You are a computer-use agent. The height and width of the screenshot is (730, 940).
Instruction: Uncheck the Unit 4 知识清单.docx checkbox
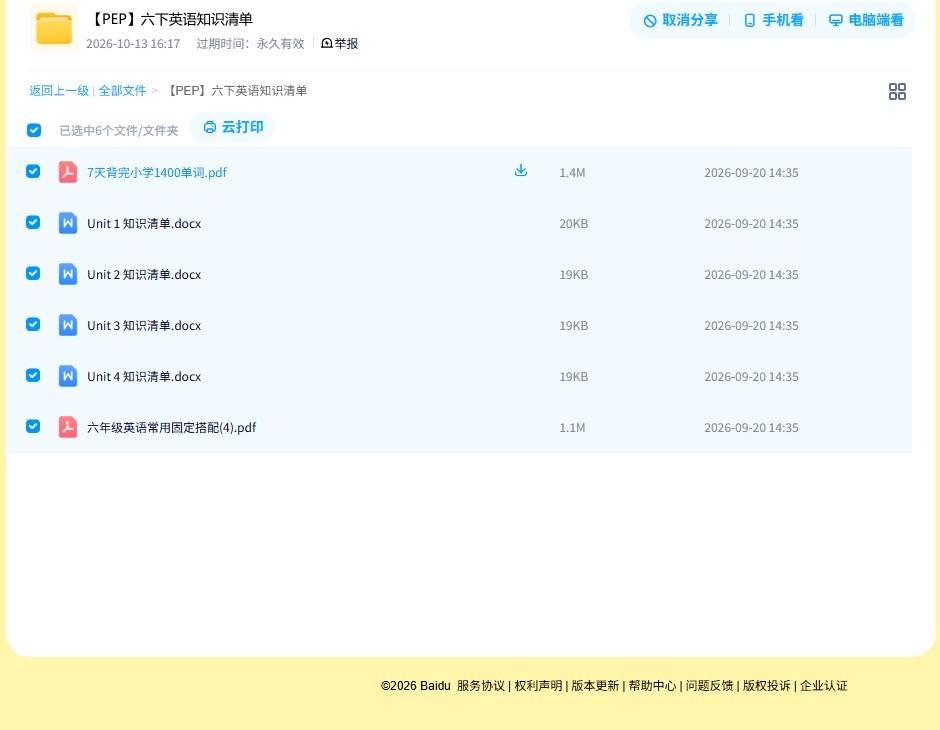33,375
